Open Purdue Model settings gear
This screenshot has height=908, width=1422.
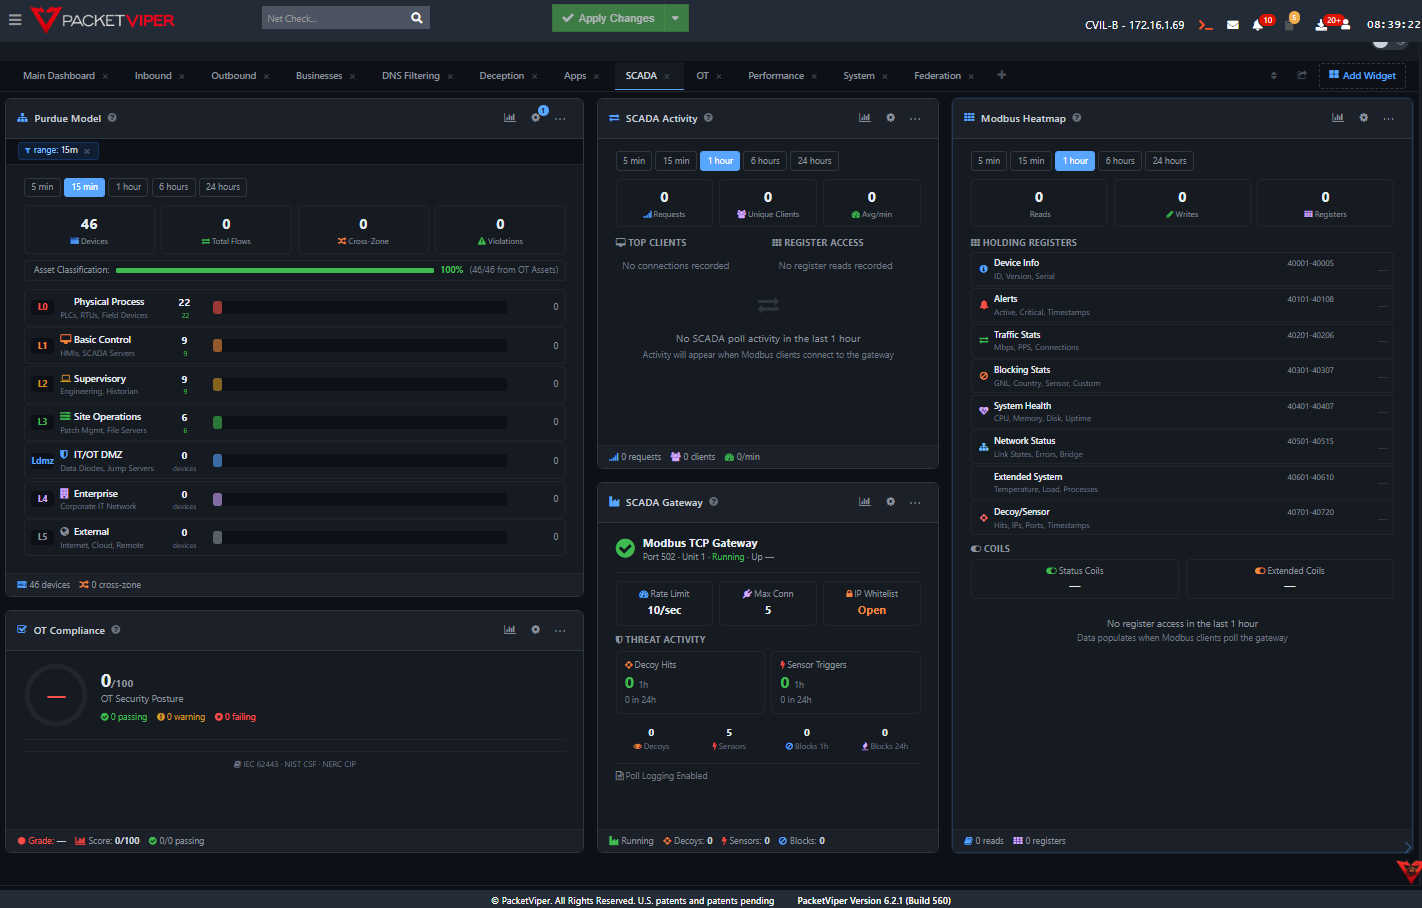click(536, 118)
